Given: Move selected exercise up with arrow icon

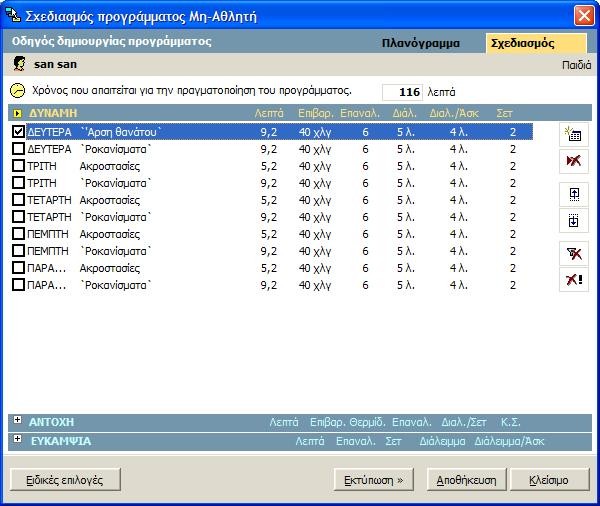Looking at the screenshot, I should (x=573, y=194).
